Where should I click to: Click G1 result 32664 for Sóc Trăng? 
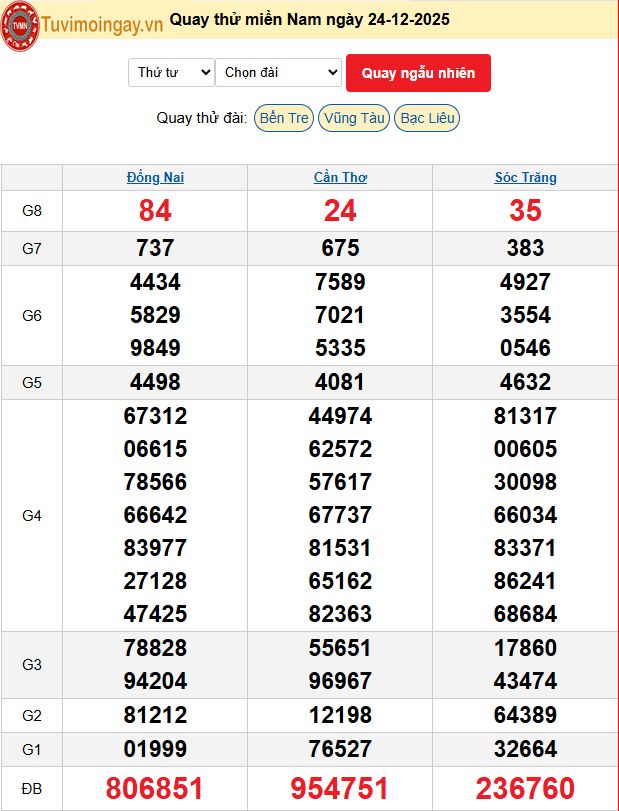coord(525,749)
